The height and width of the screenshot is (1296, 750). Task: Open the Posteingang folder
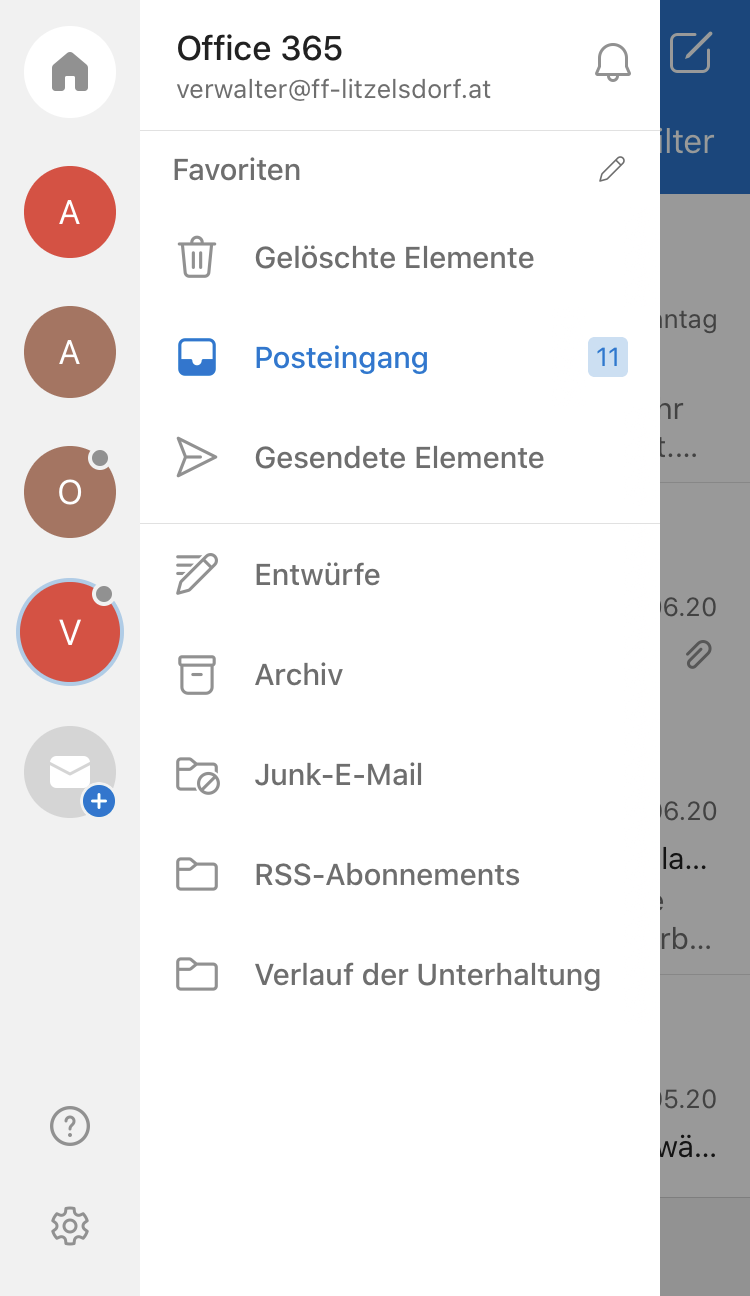400,357
